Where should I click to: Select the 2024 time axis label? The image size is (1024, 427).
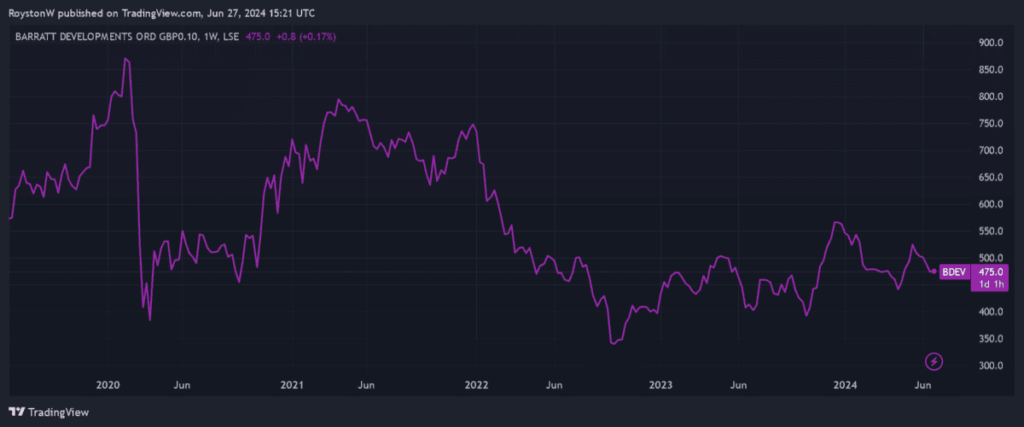coord(846,385)
